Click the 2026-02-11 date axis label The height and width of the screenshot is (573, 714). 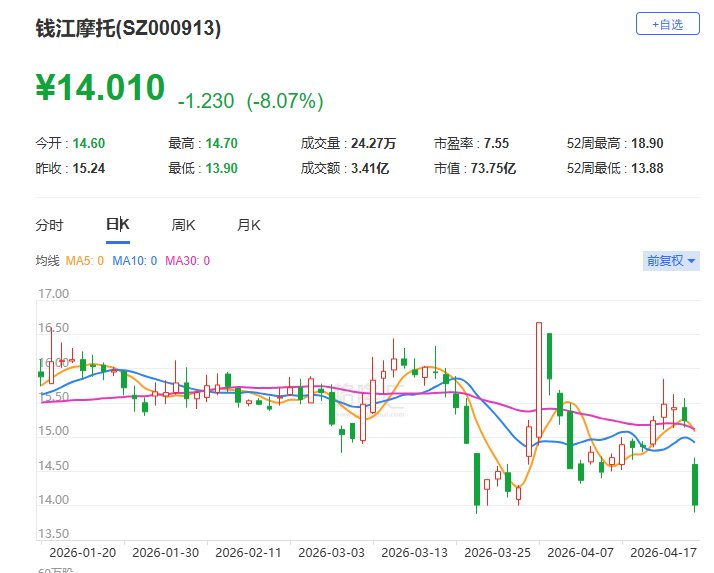(249, 553)
